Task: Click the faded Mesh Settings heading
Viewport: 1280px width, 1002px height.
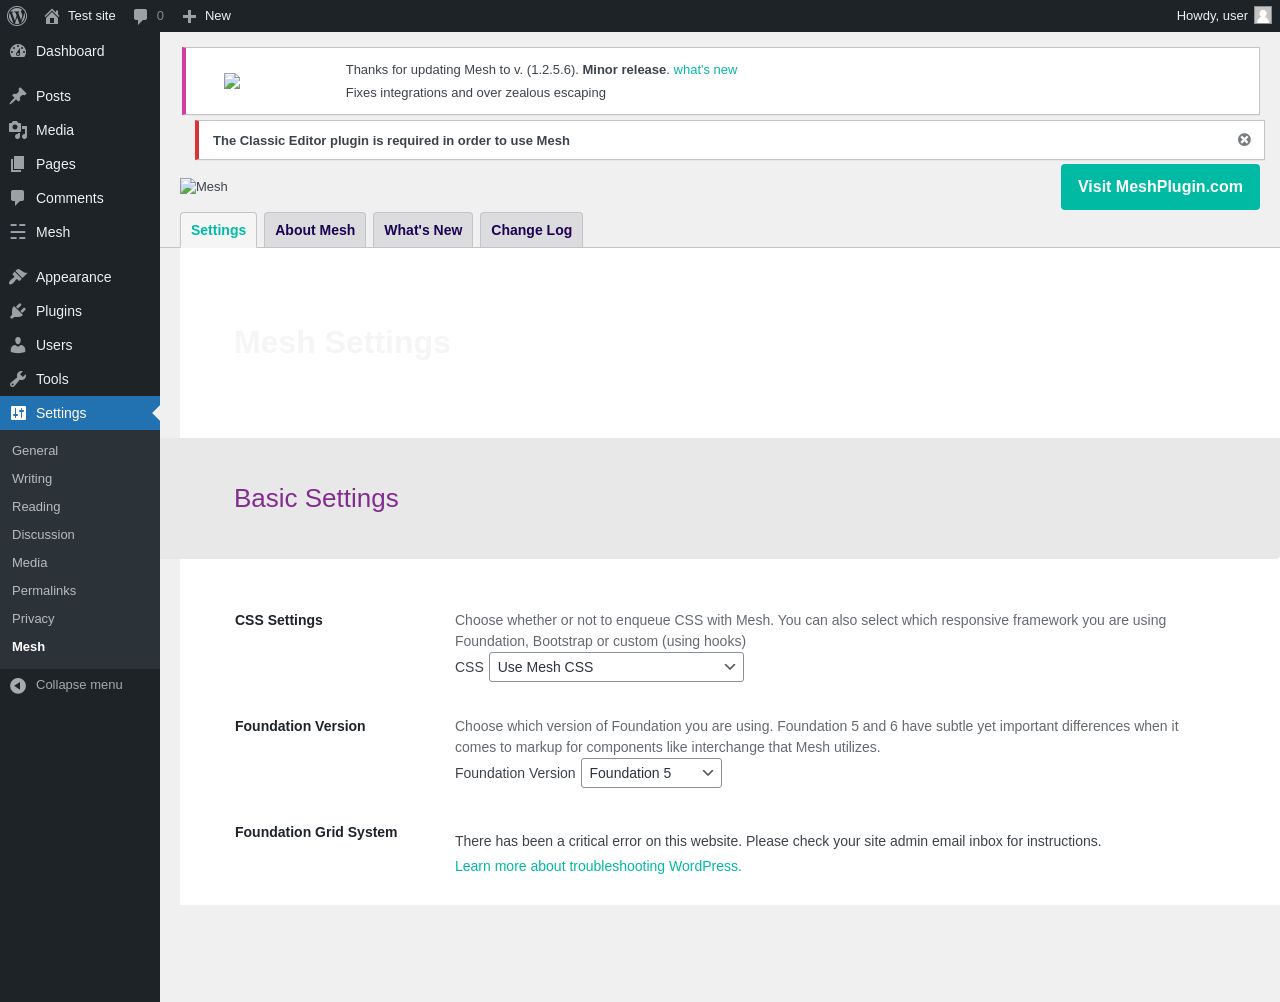Action: [342, 342]
